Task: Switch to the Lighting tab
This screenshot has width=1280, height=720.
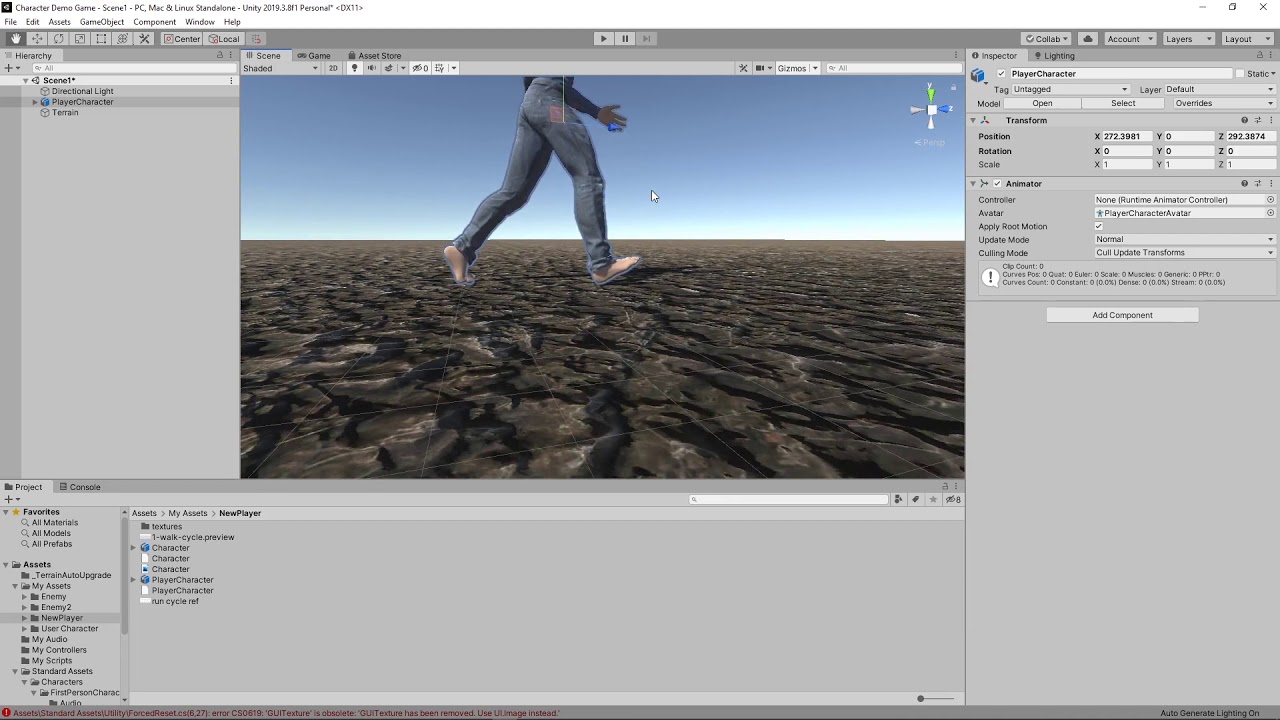Action: tap(1054, 56)
